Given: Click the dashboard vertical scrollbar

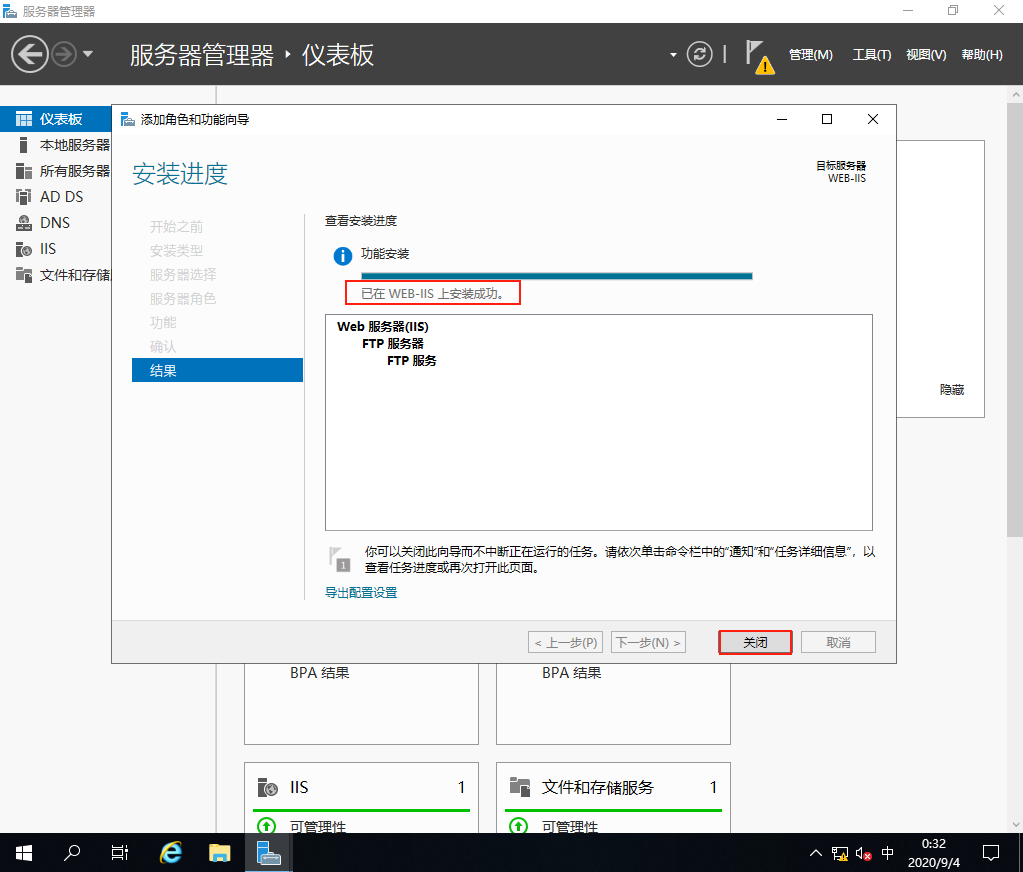Looking at the screenshot, I should click(1015, 319).
